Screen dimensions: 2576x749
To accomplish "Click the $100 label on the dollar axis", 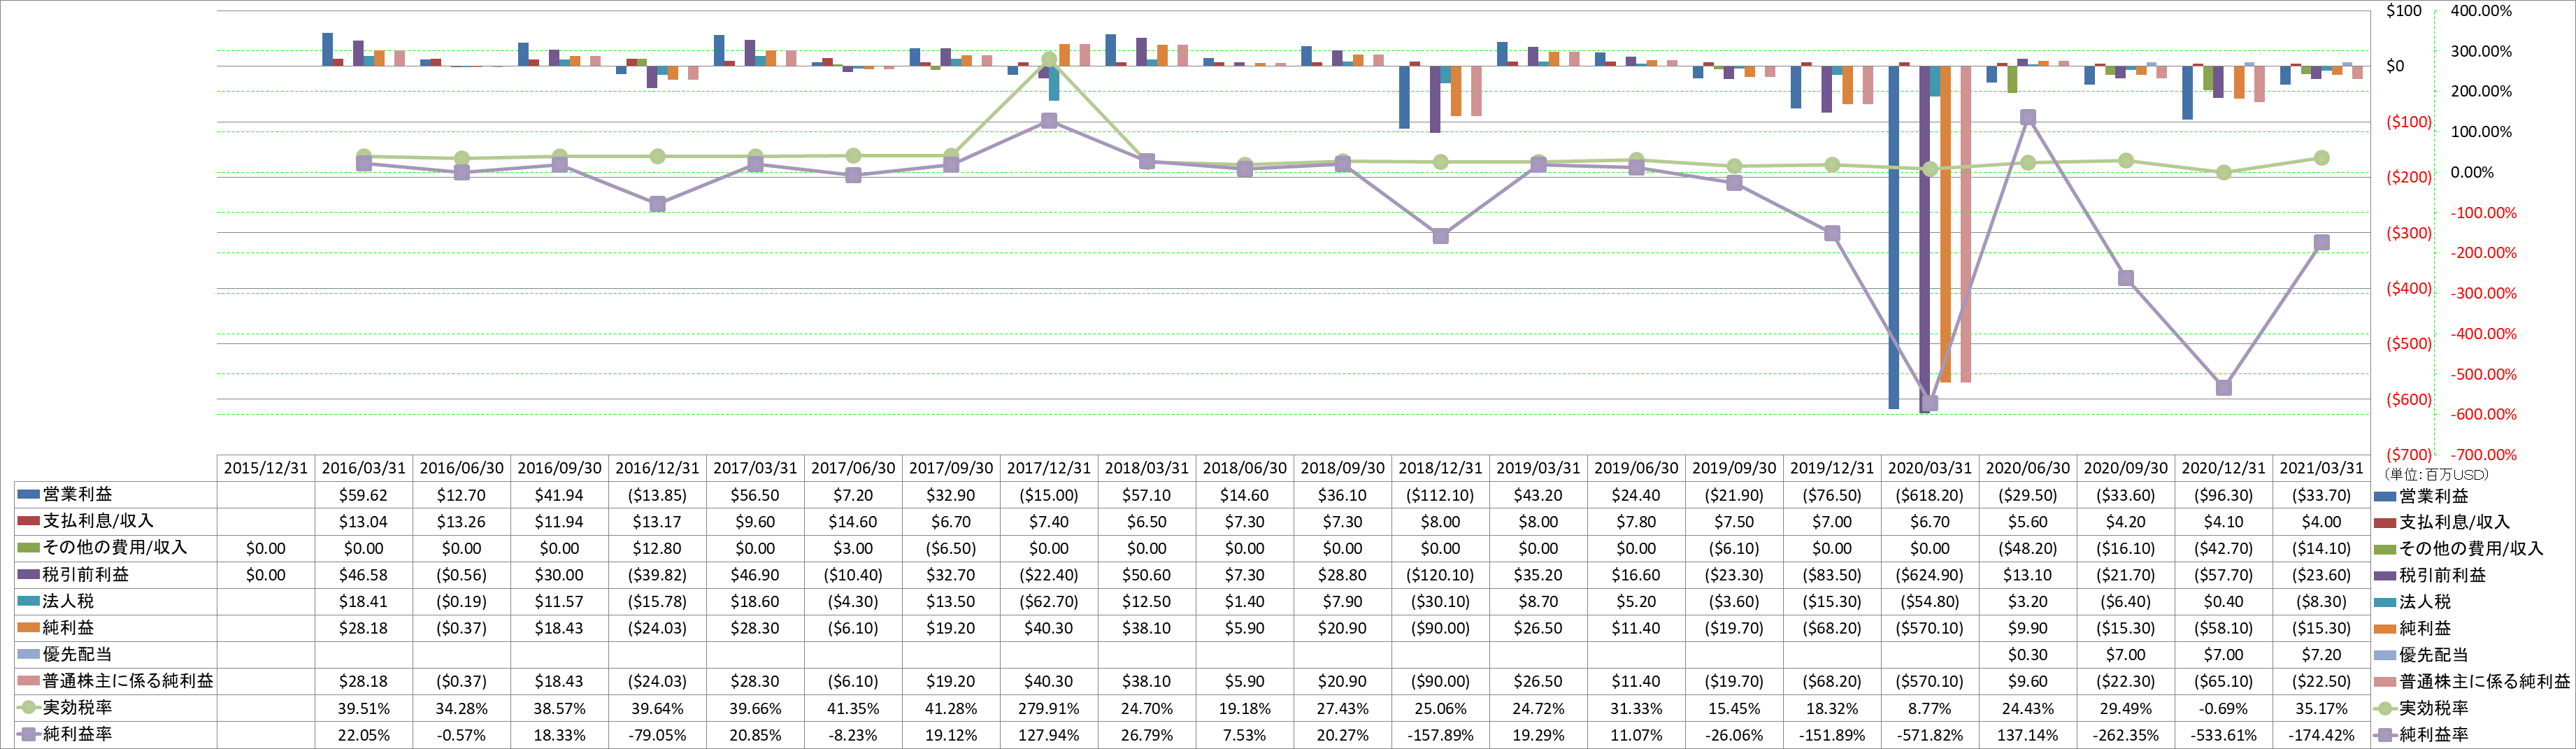I will click(2403, 11).
